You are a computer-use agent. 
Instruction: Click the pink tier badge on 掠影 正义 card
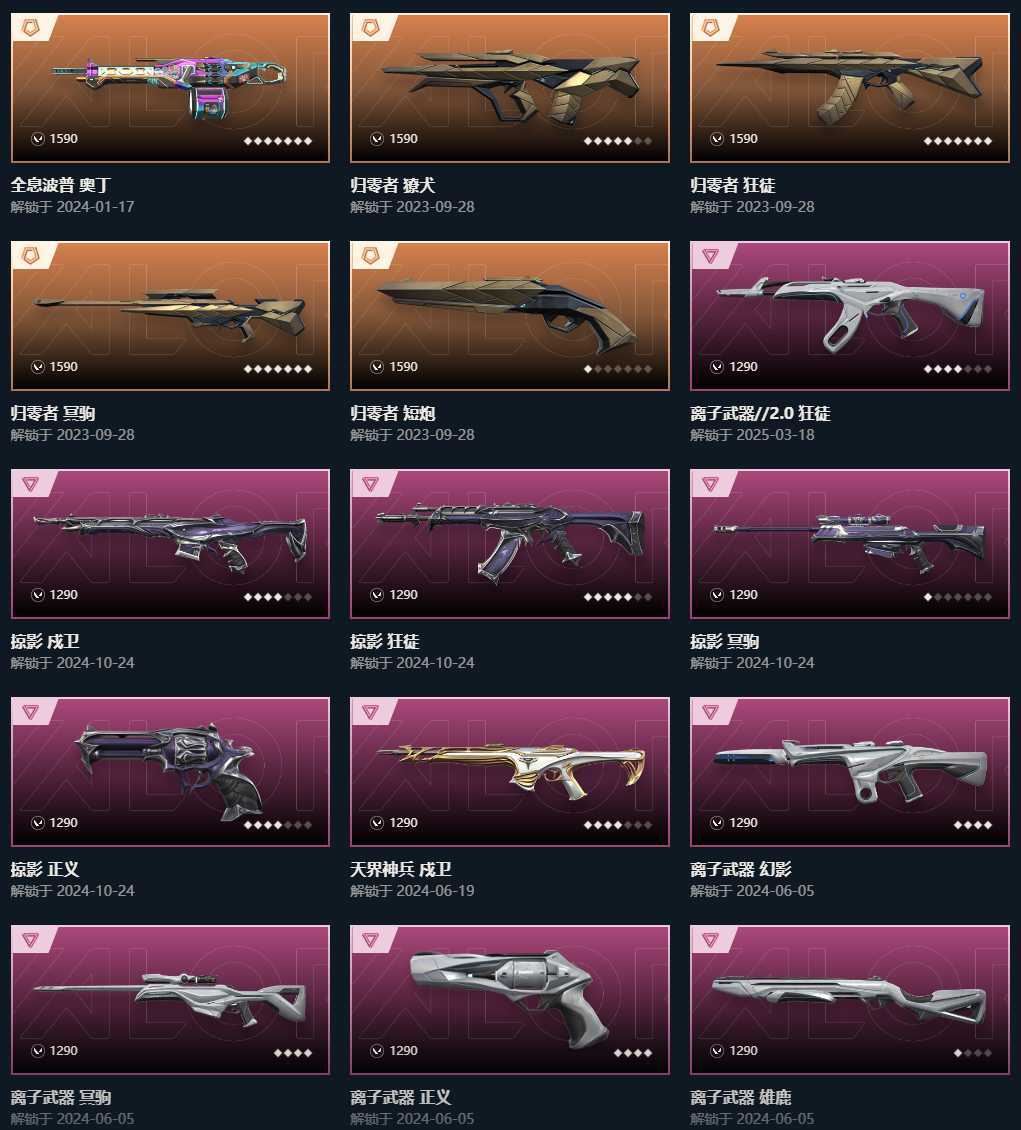click(30, 712)
